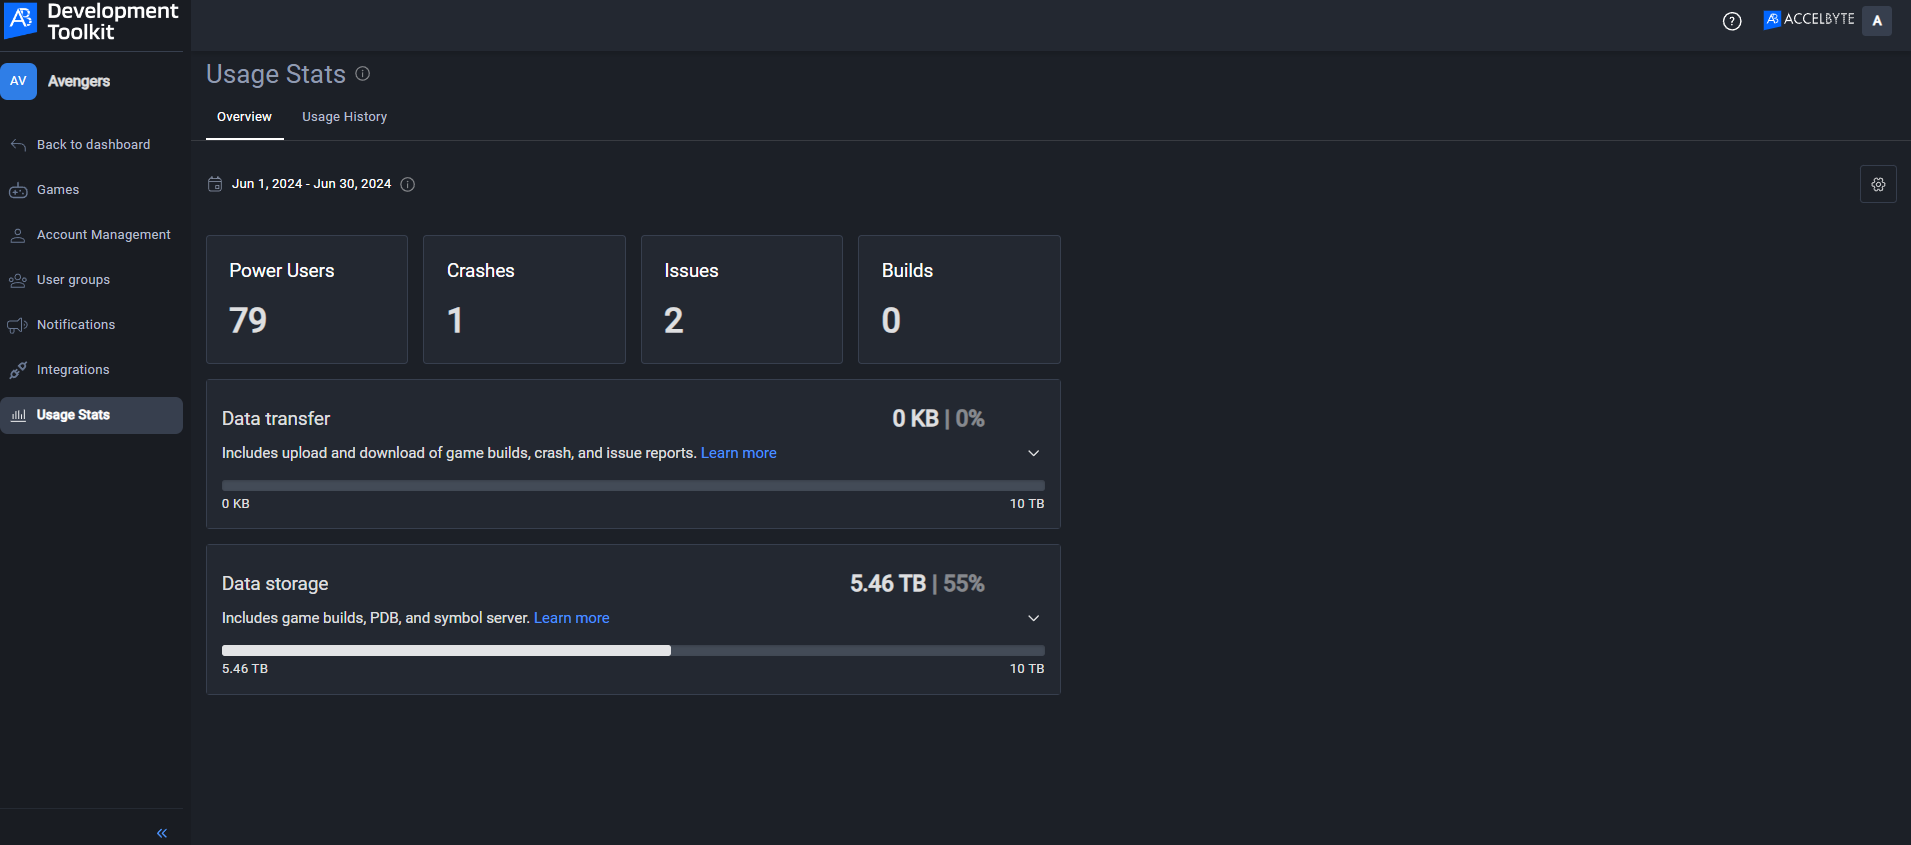The width and height of the screenshot is (1911, 845).
Task: Click the Notifications megaphone icon
Action: [18, 325]
